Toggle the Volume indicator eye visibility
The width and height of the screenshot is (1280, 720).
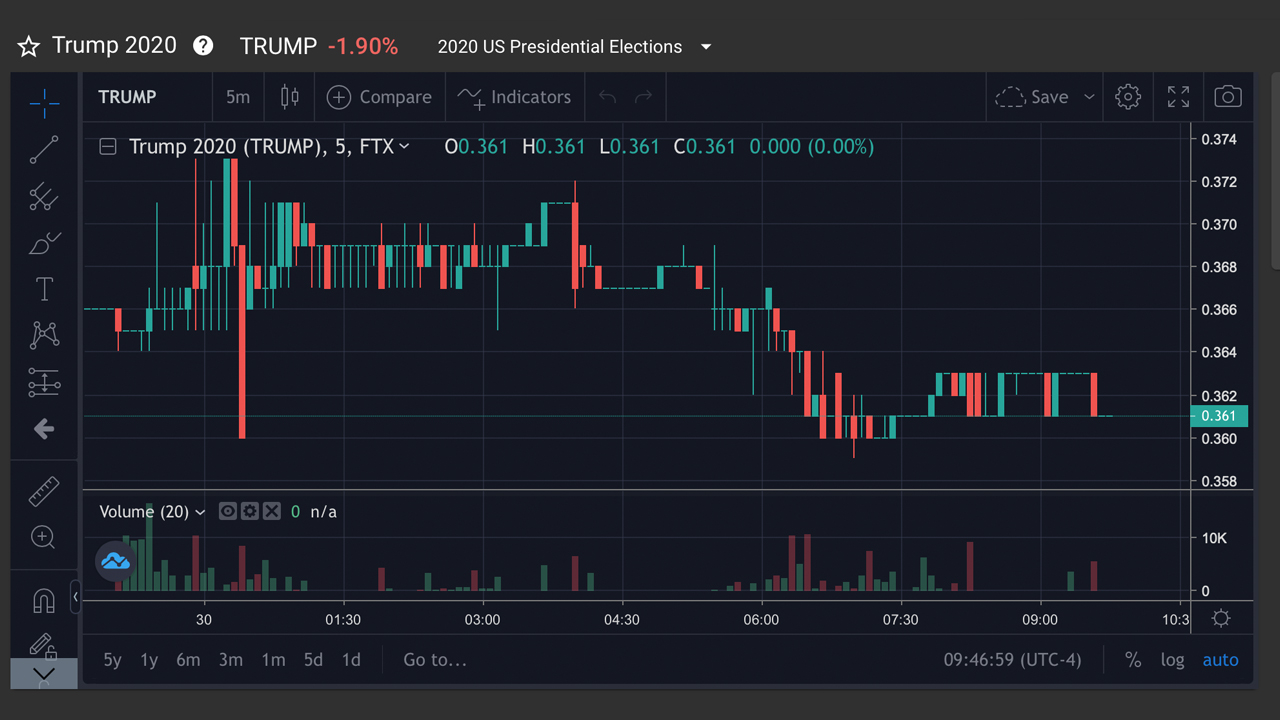click(x=228, y=512)
